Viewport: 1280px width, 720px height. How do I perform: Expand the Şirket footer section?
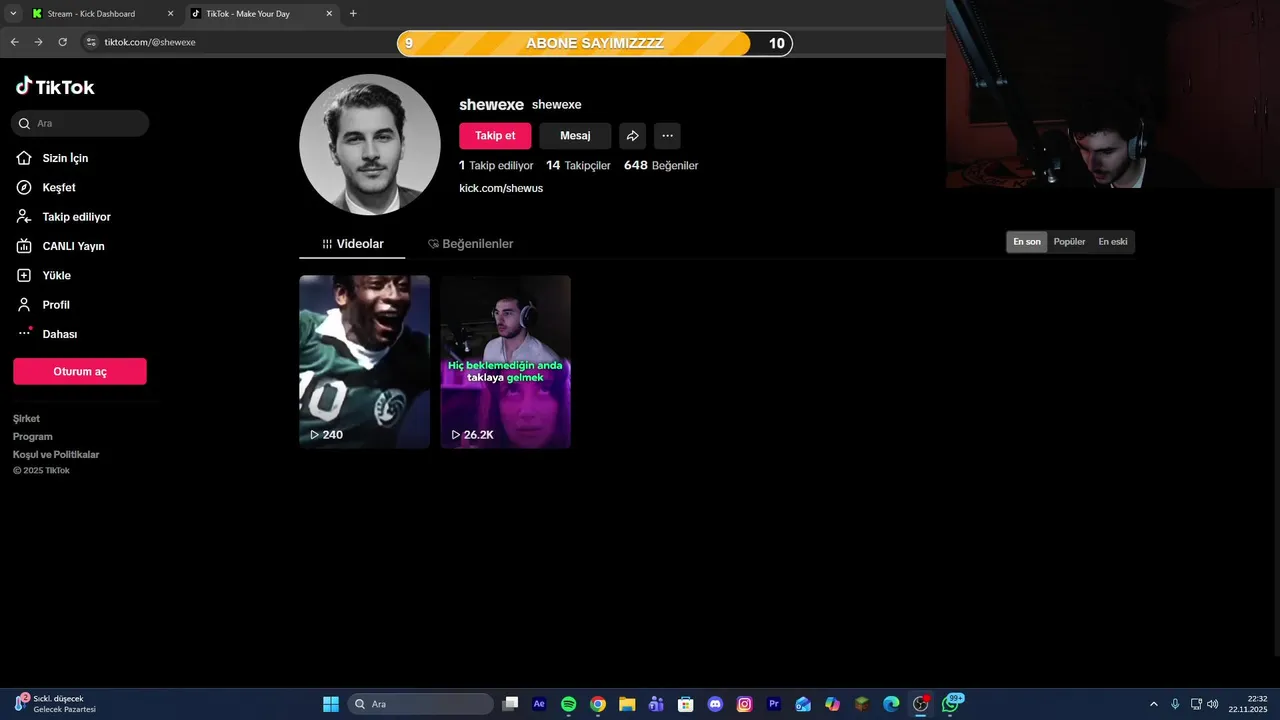point(27,419)
